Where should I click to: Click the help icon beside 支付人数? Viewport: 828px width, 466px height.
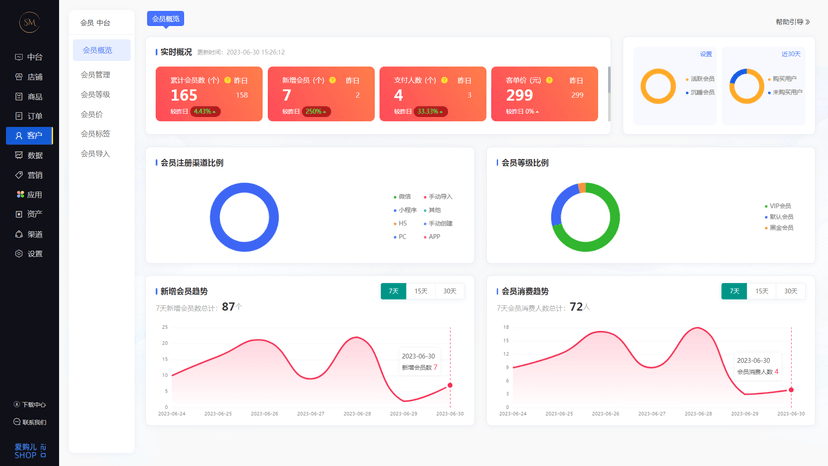(x=445, y=80)
